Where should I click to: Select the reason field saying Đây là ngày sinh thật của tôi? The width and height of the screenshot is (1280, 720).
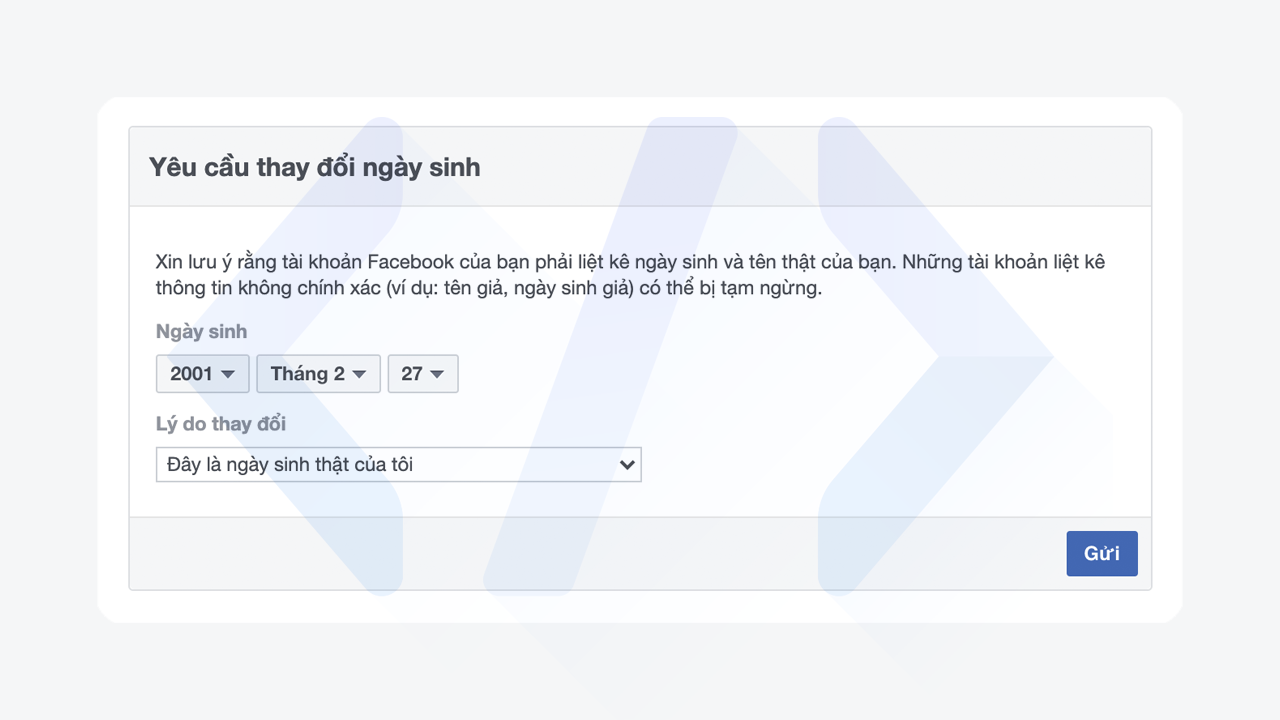tap(398, 464)
